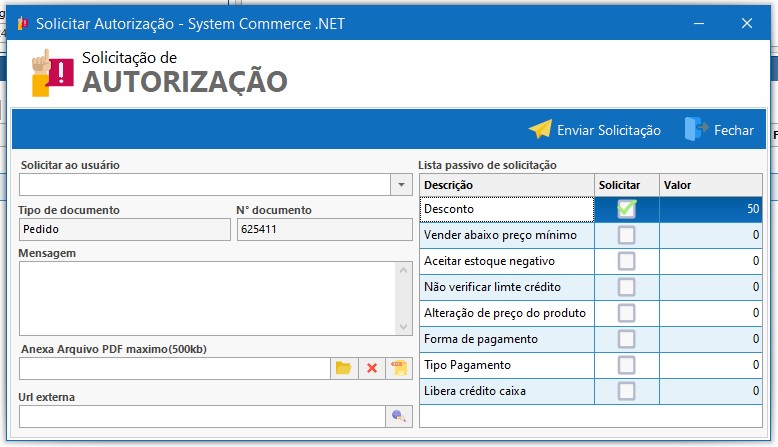This screenshot has width=778, height=447.
Task: Click the Enviar Solicitação paper plane icon
Action: pyautogui.click(x=540, y=129)
